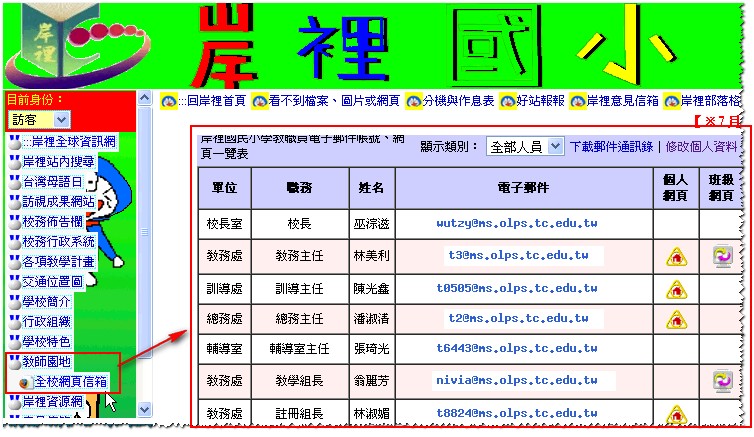The height and width of the screenshot is (437, 754).
Task: Open 林美利 class webpage icon
Action: pyautogui.click(x=722, y=256)
